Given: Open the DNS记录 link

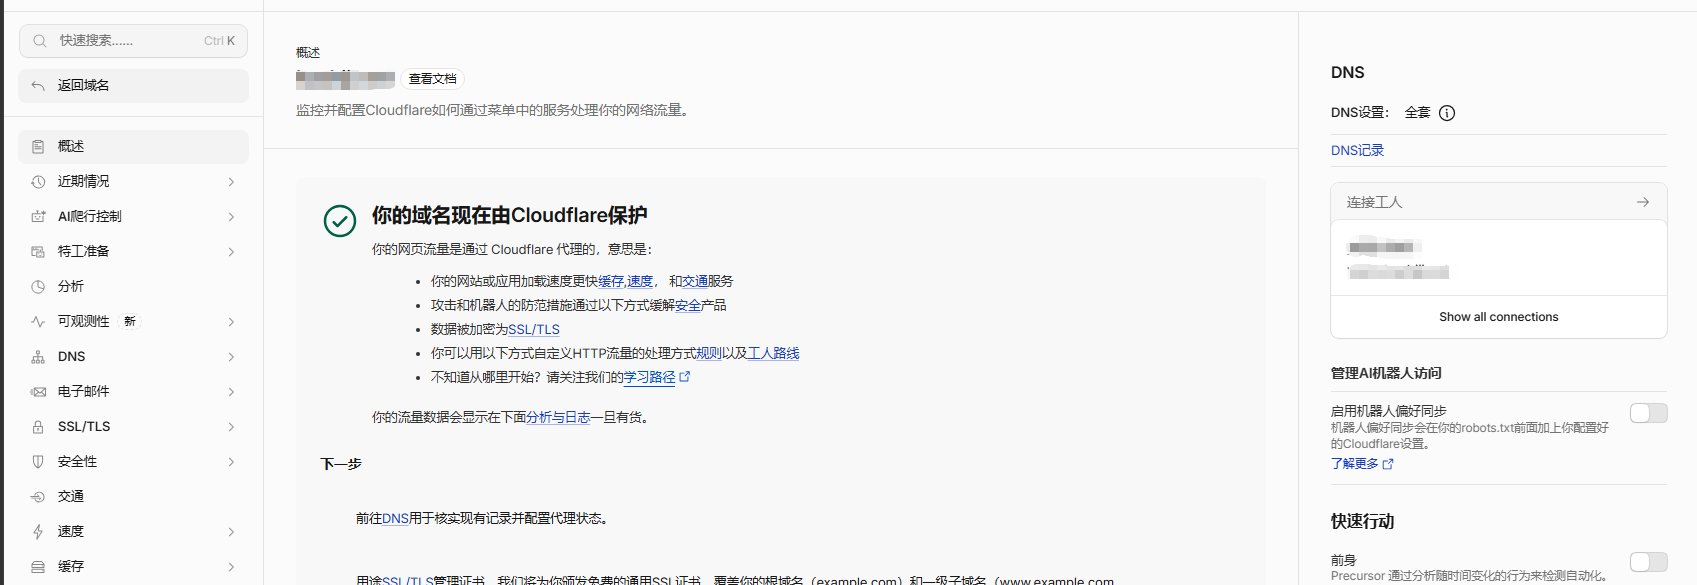Looking at the screenshot, I should 1357,151.
